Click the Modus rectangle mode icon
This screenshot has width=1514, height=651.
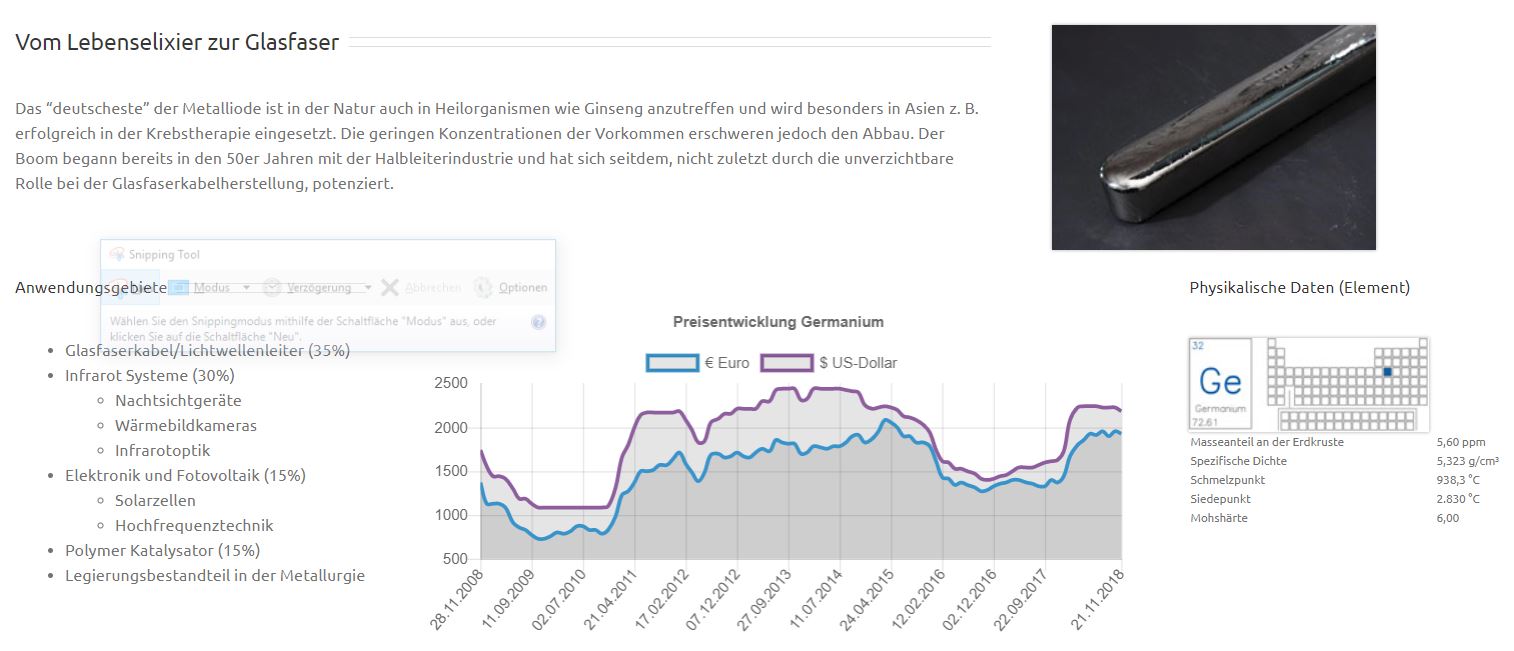pyautogui.click(x=180, y=288)
